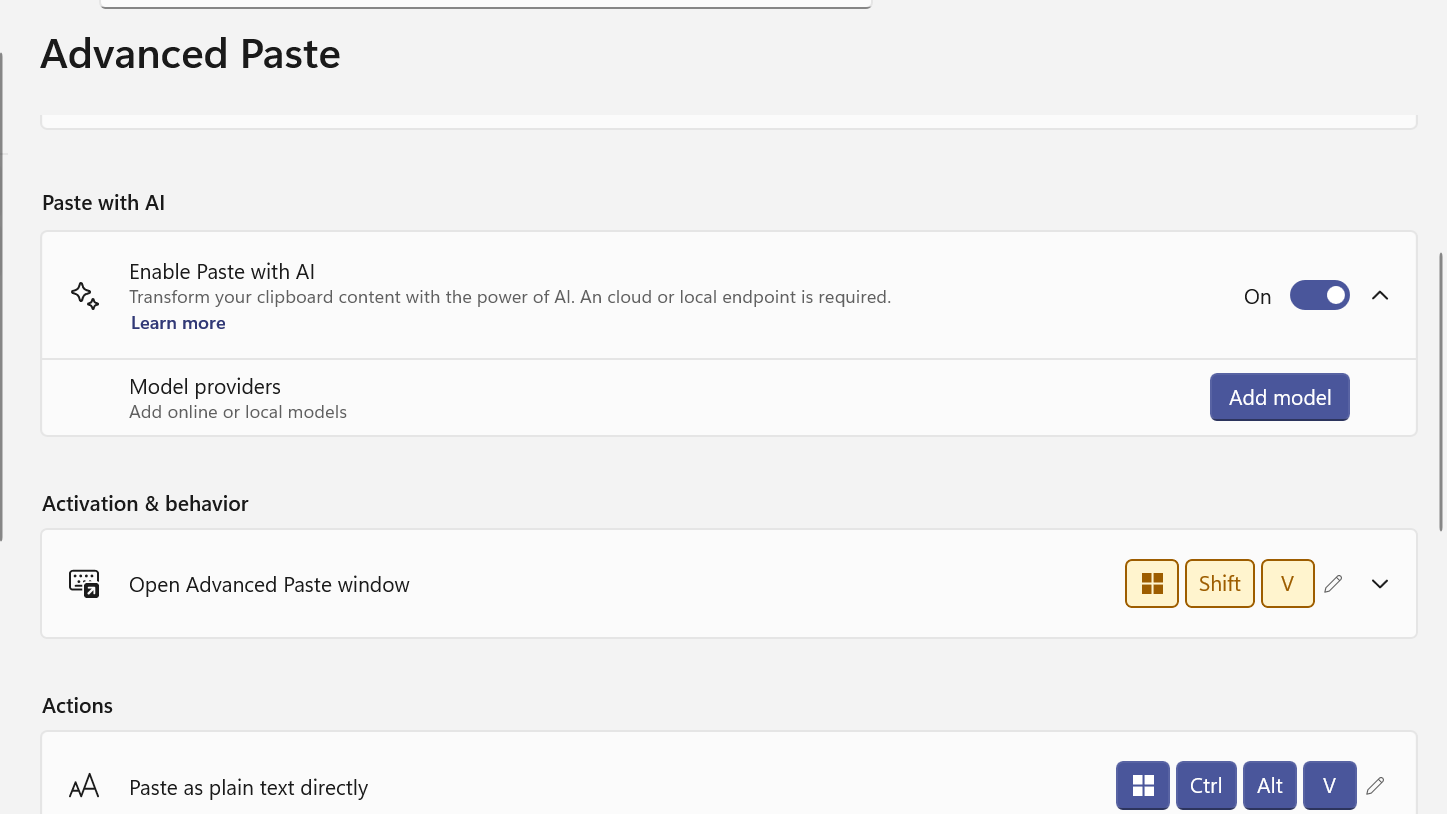
Task: Click the Shift key in the shortcut
Action: (x=1219, y=584)
